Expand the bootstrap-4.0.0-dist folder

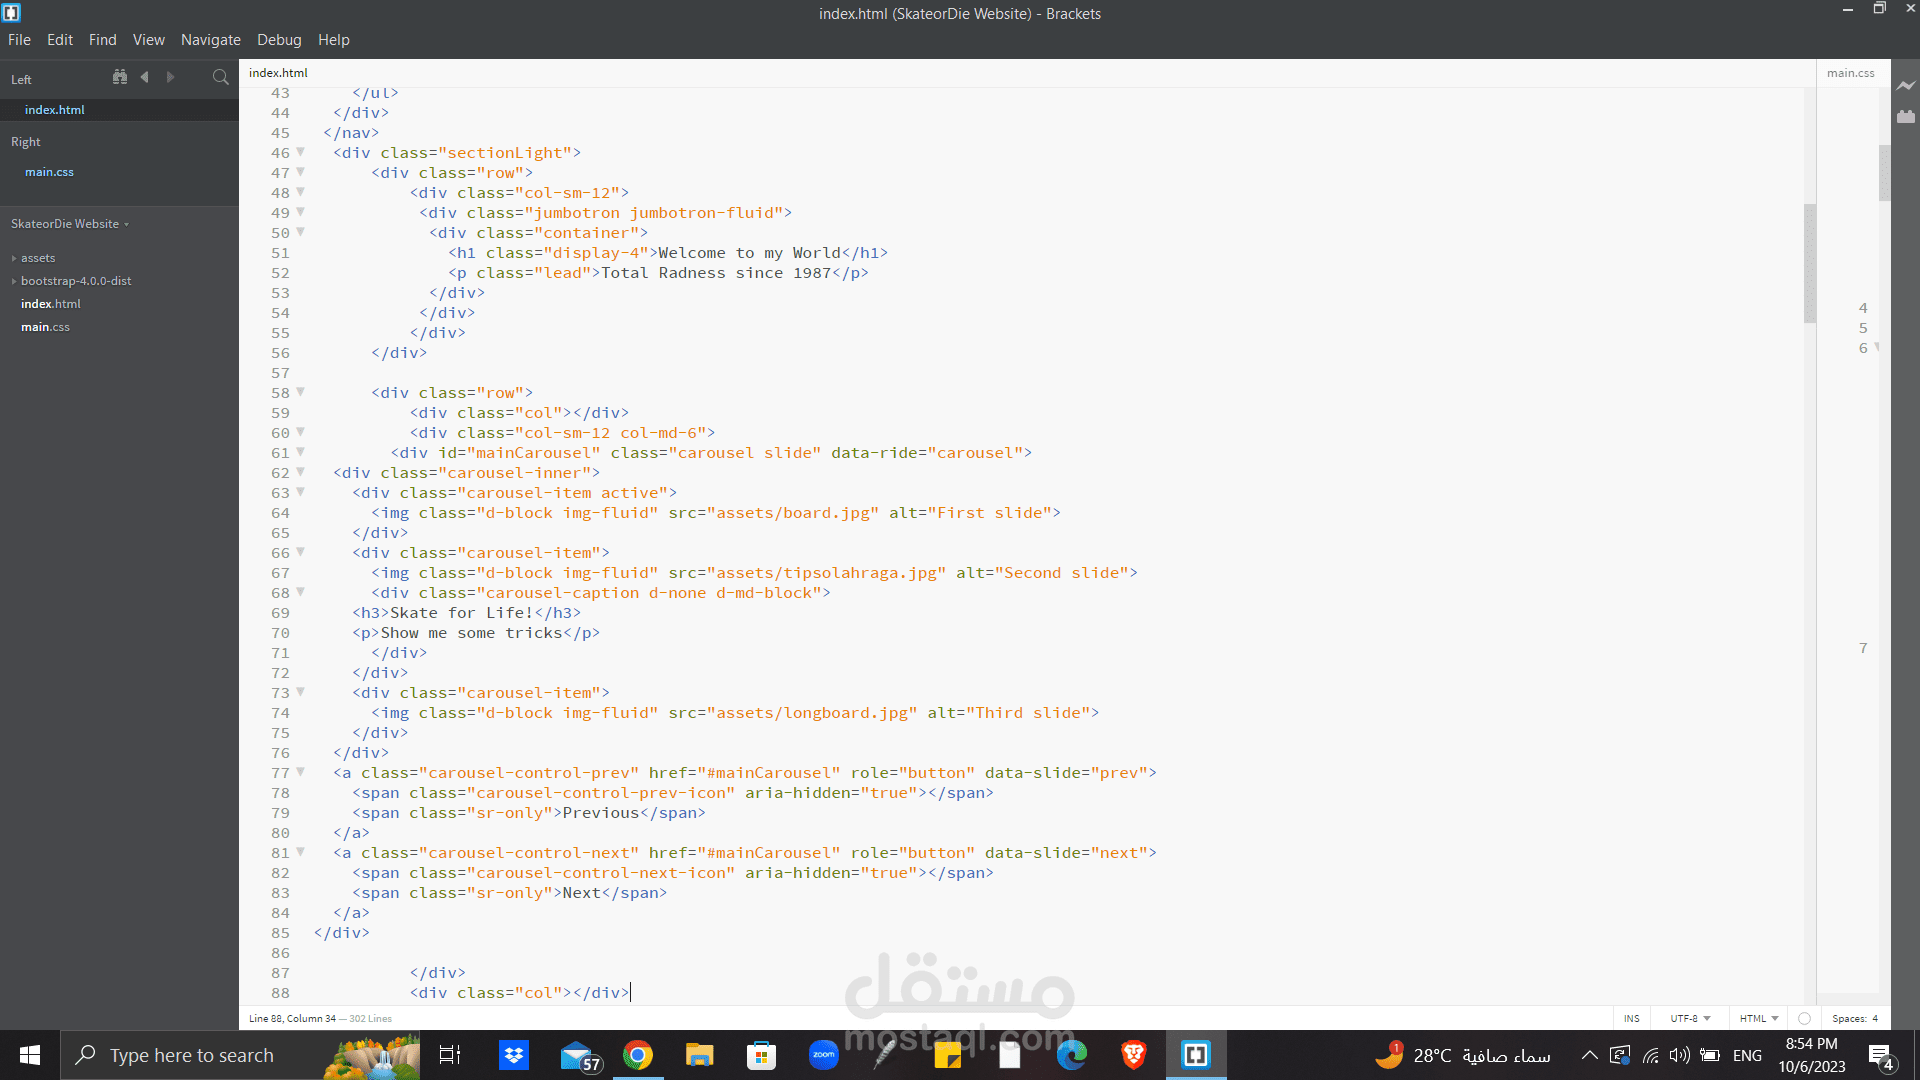pos(76,281)
